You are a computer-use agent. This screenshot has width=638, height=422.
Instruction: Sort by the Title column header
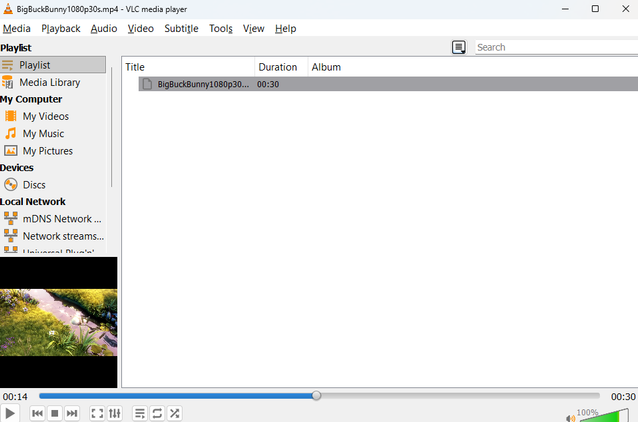pyautogui.click(x=188, y=67)
